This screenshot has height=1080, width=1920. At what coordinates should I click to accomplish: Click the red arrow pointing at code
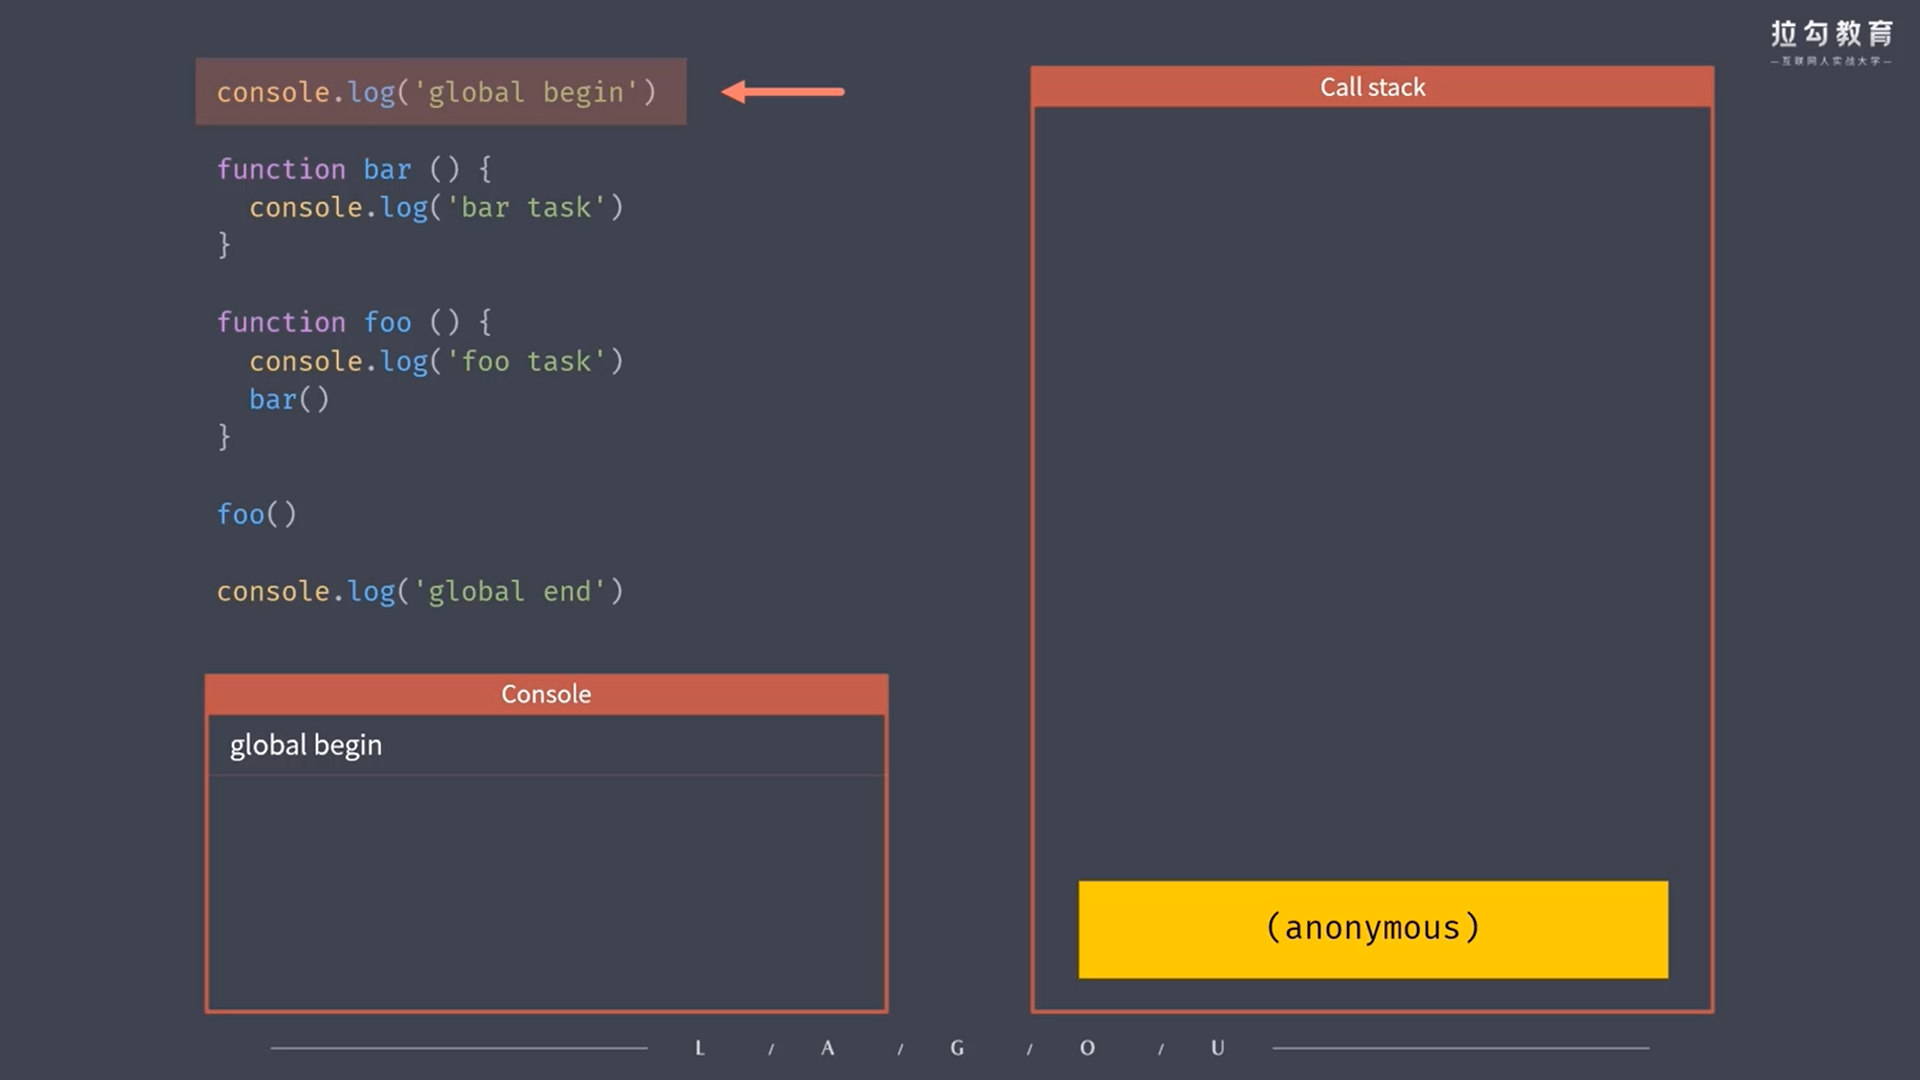pyautogui.click(x=782, y=92)
